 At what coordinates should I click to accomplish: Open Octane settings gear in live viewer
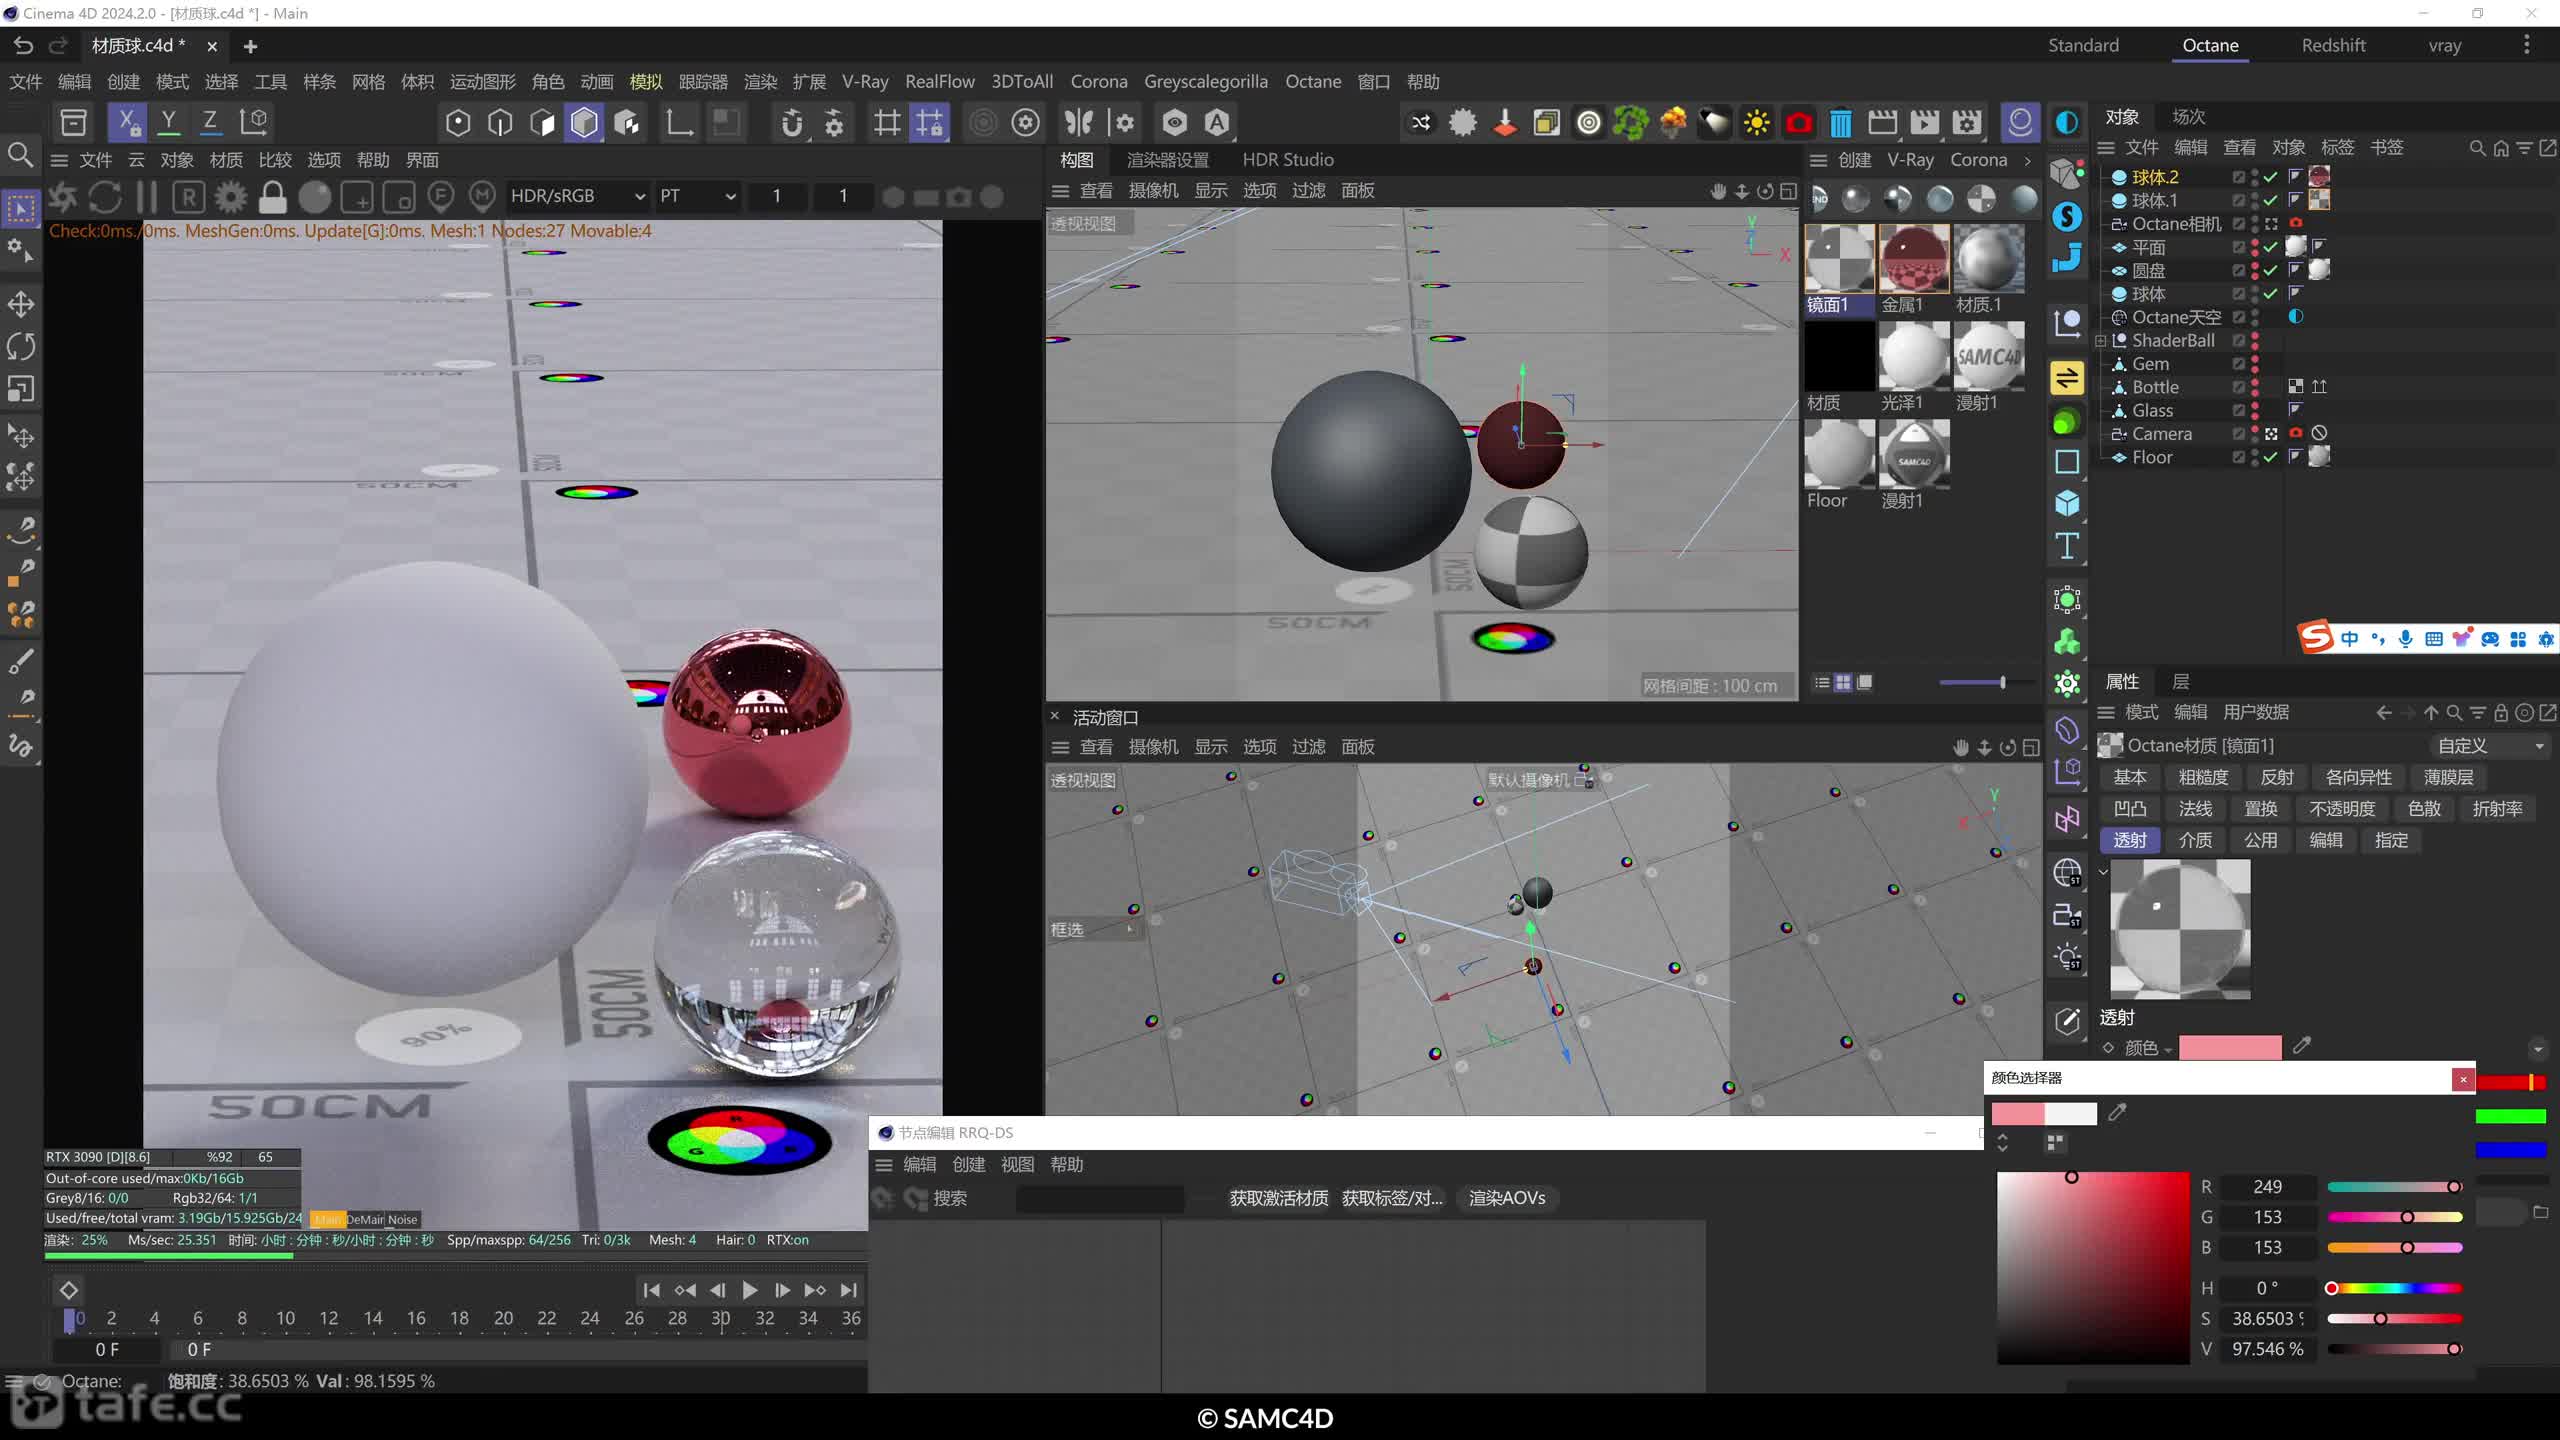click(231, 197)
